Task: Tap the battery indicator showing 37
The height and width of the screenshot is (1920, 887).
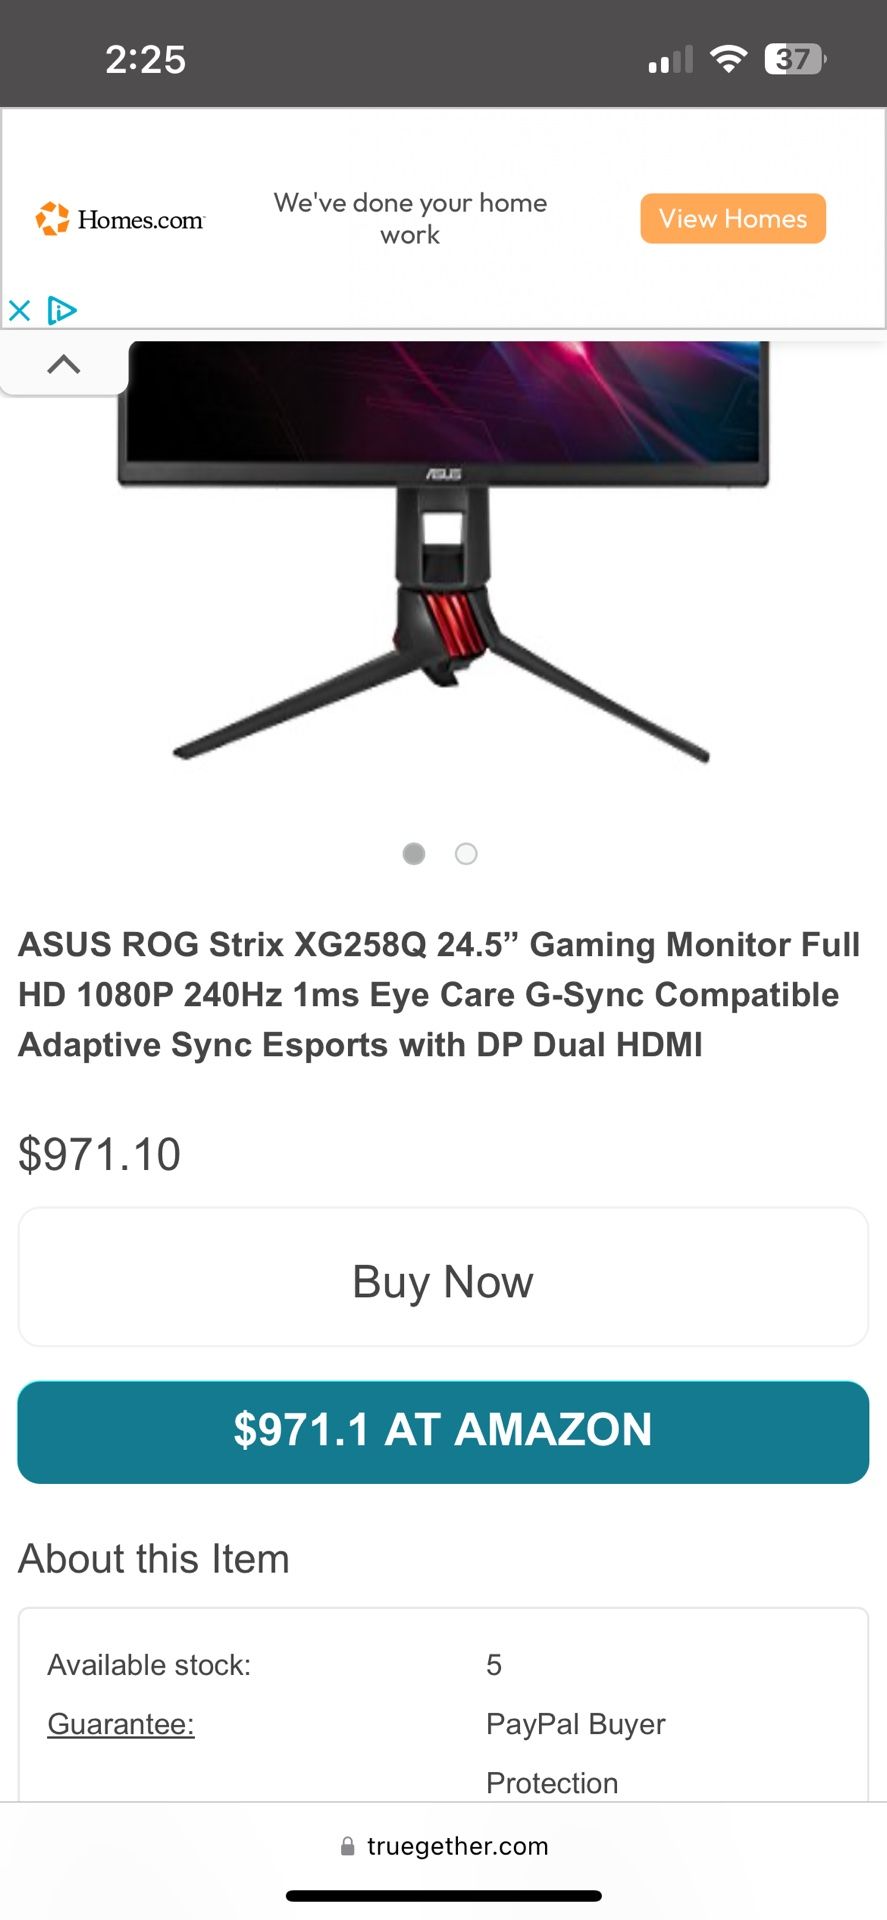Action: click(795, 59)
